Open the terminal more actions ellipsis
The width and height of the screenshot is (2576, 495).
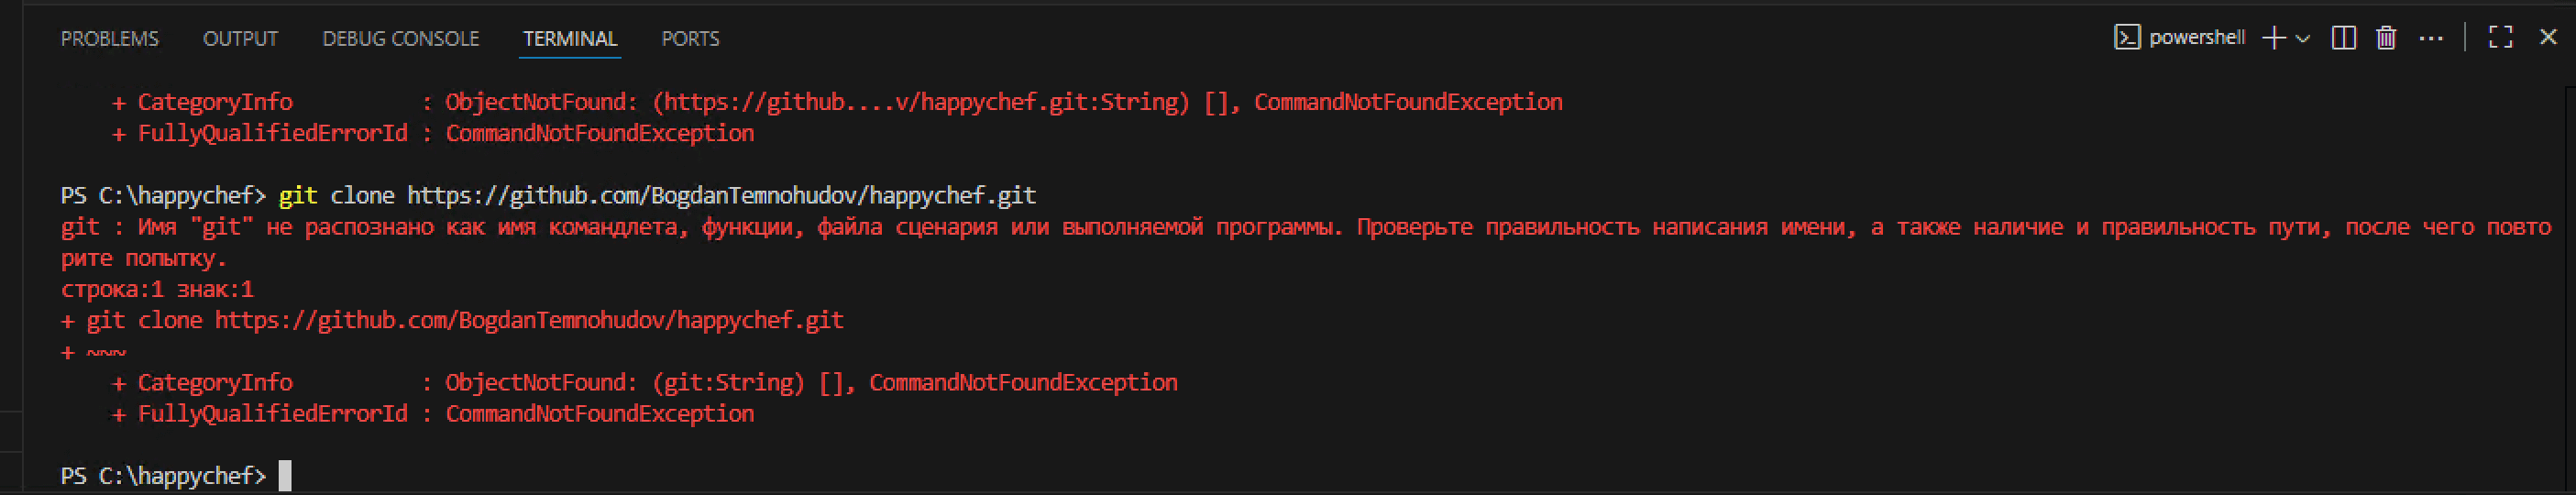click(x=2431, y=38)
